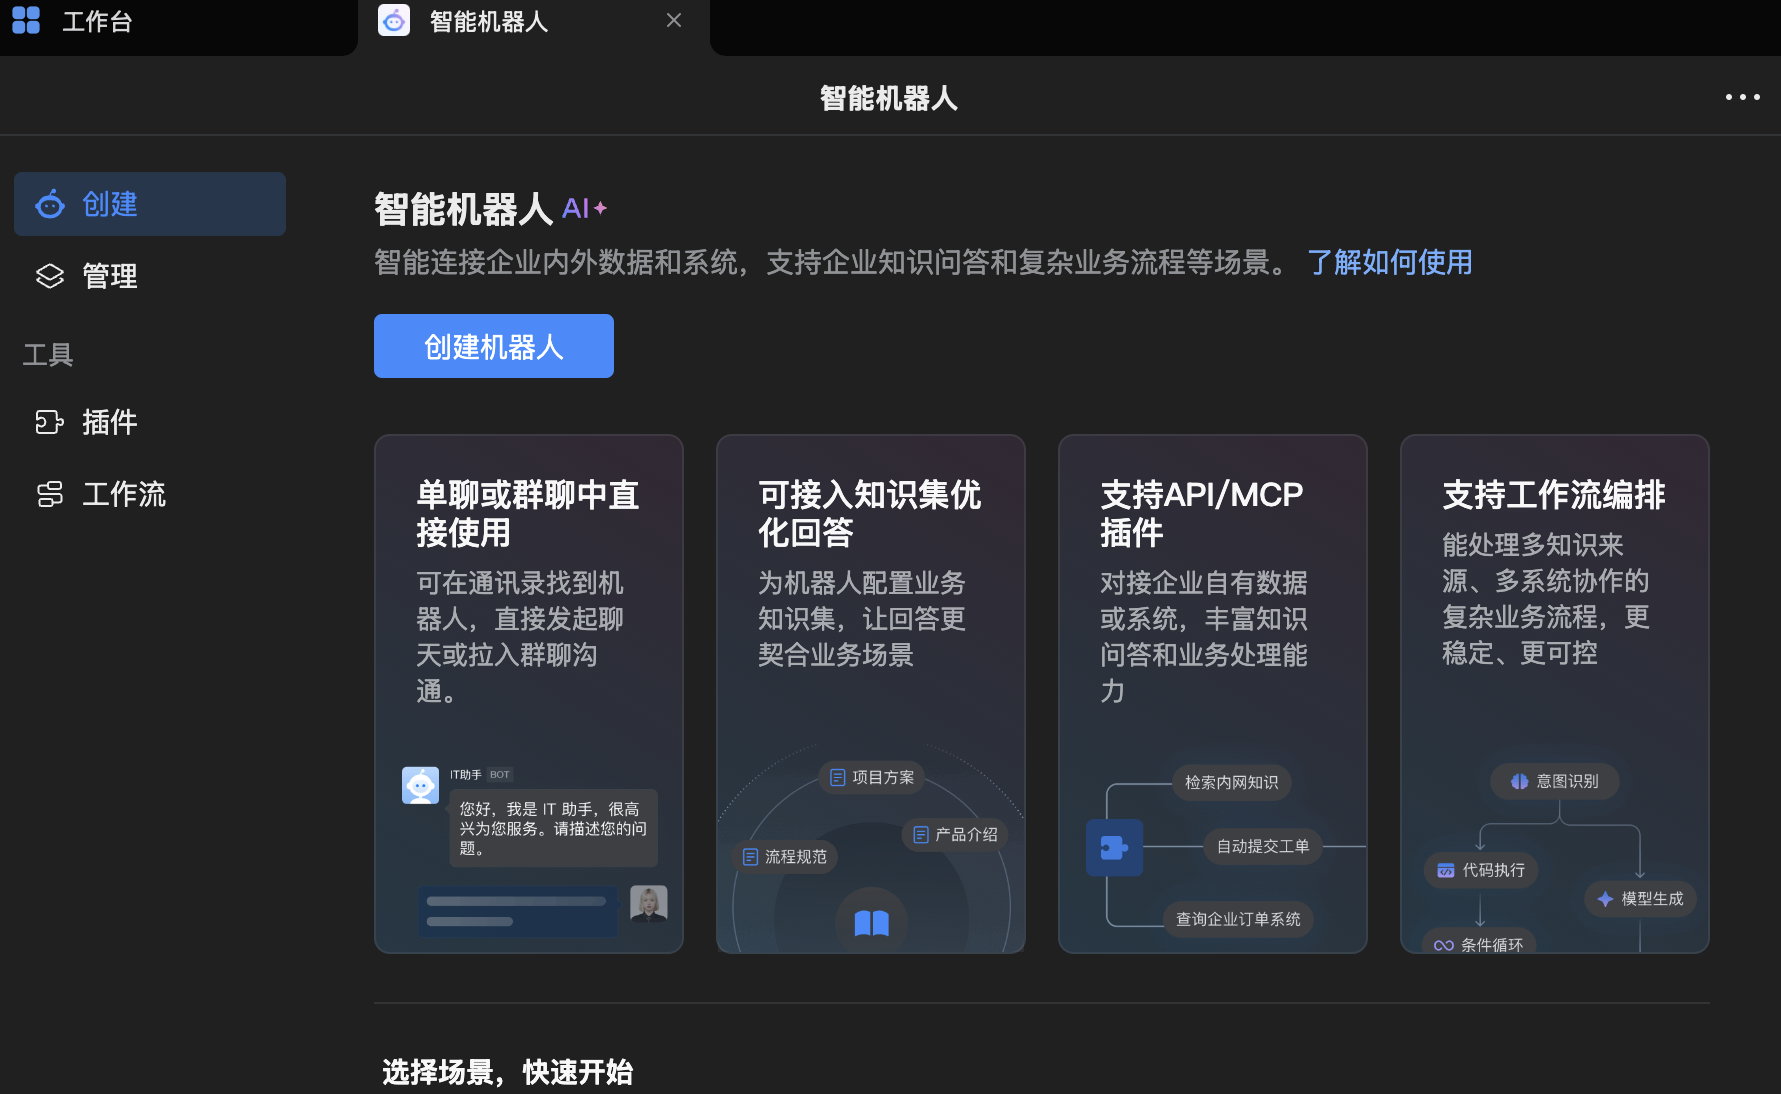Screen dimensions: 1781x1094
Task: Open 工作流 in the sidebar
Action: 150,494
